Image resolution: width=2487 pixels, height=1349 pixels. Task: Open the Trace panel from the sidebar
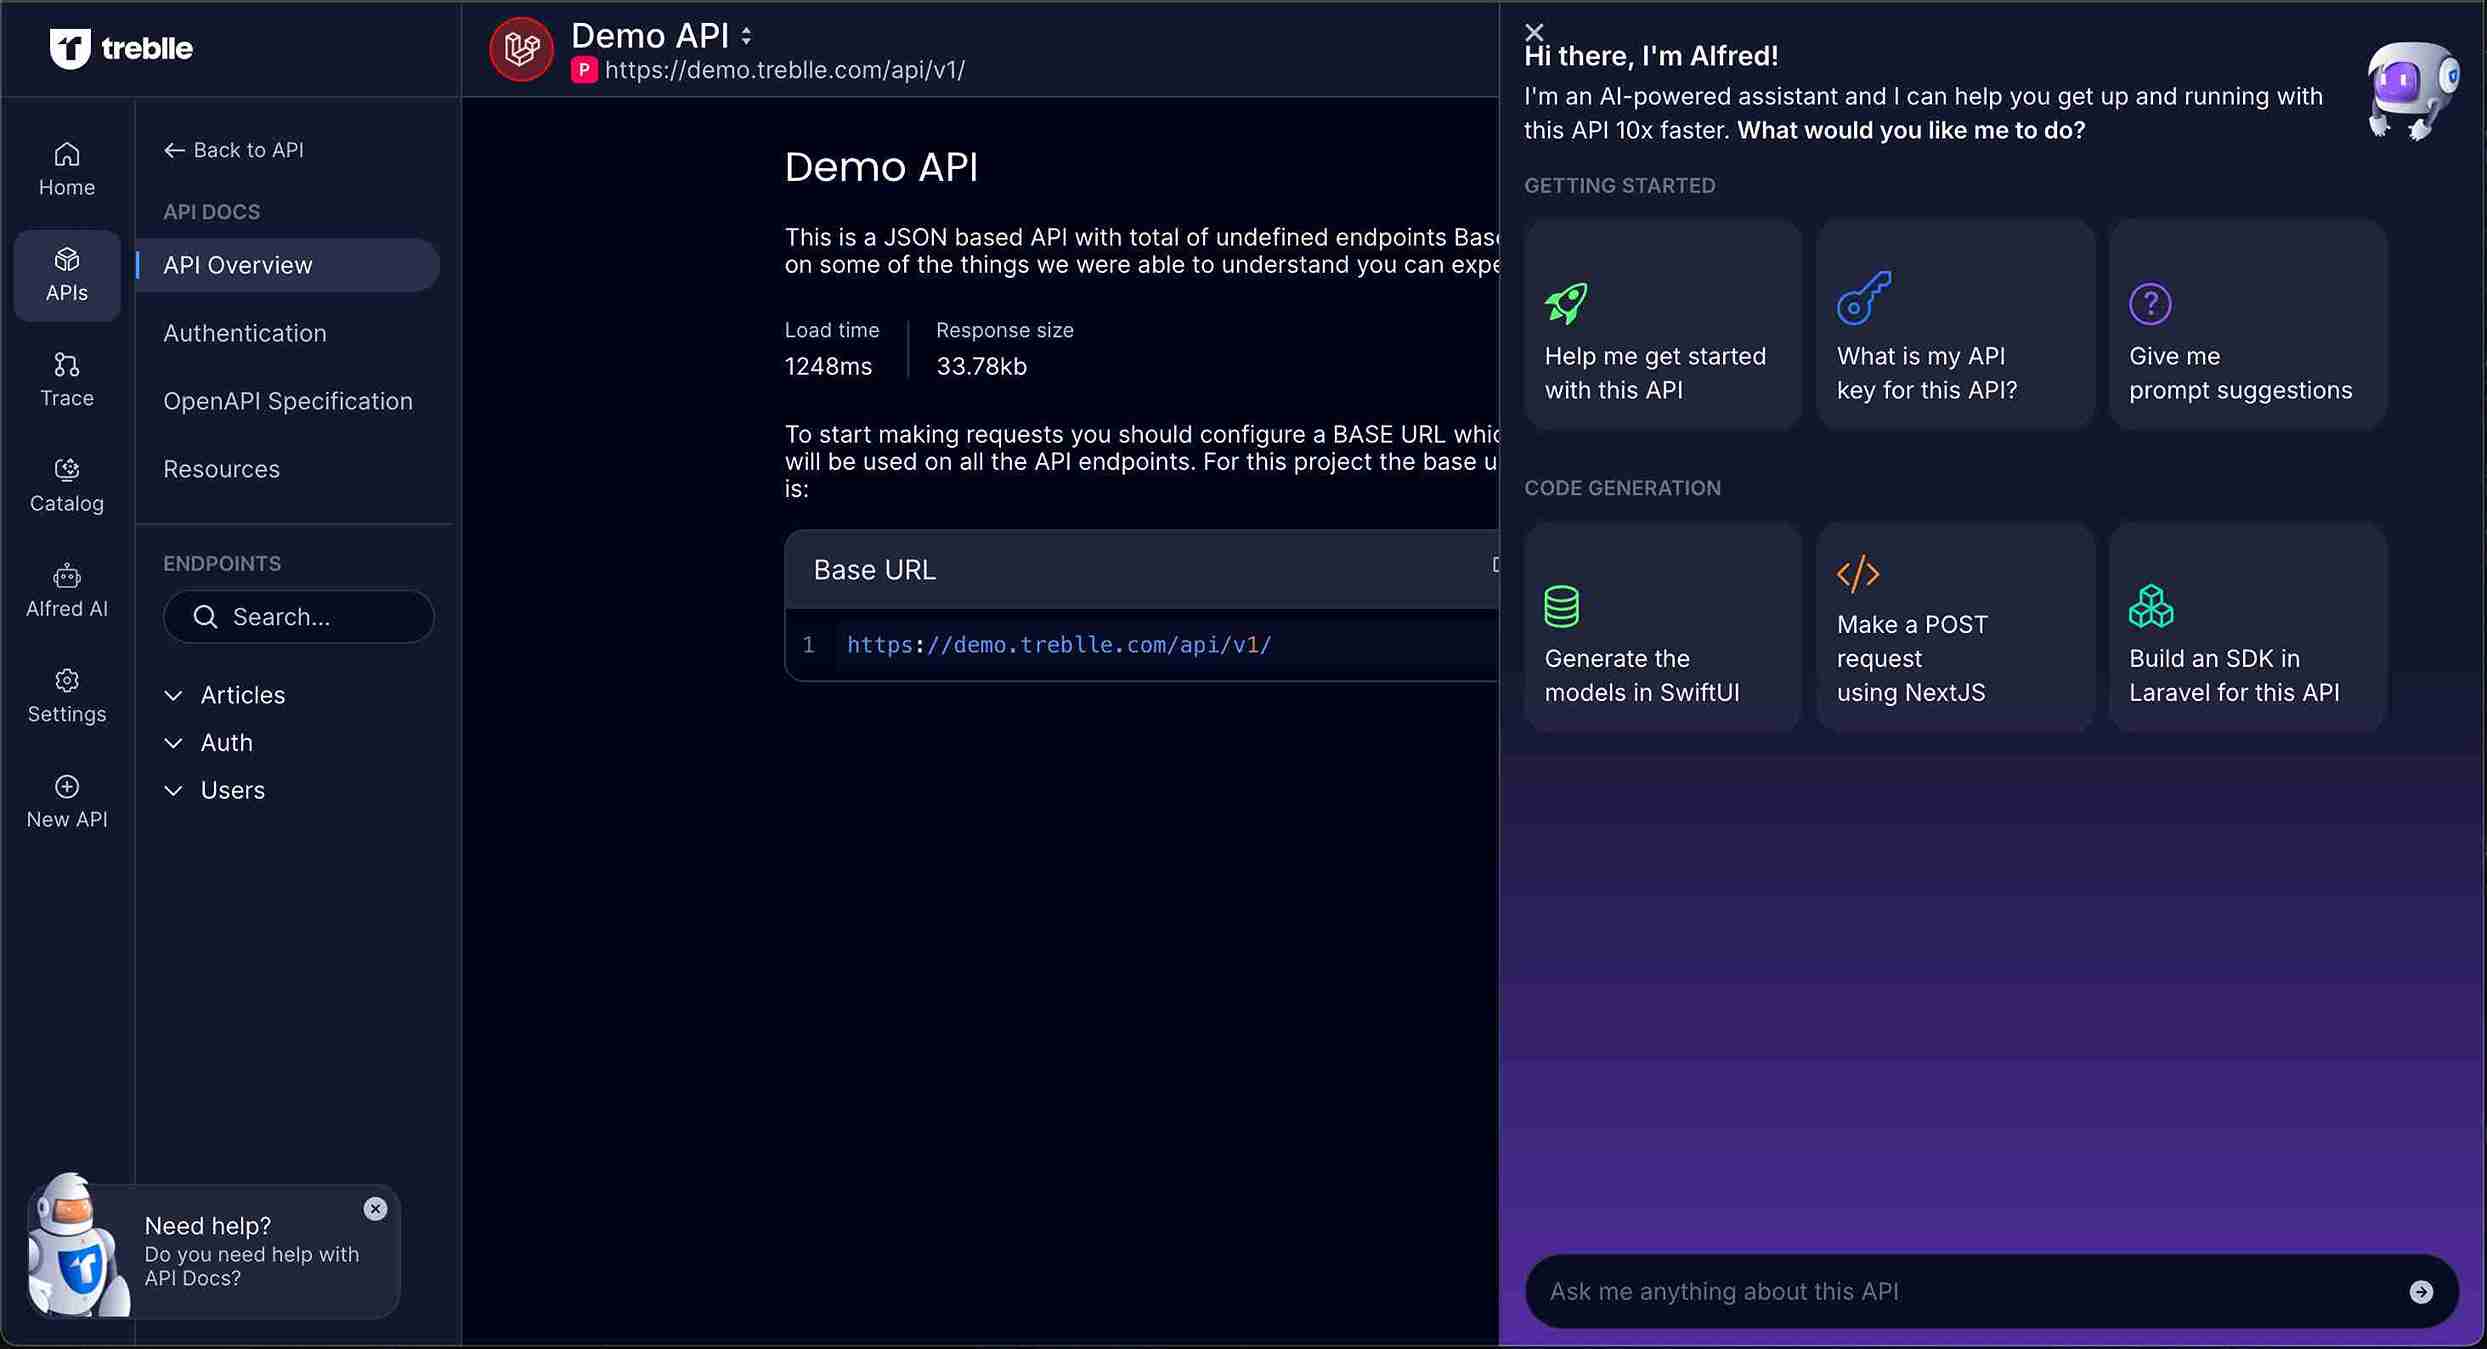[x=65, y=378]
